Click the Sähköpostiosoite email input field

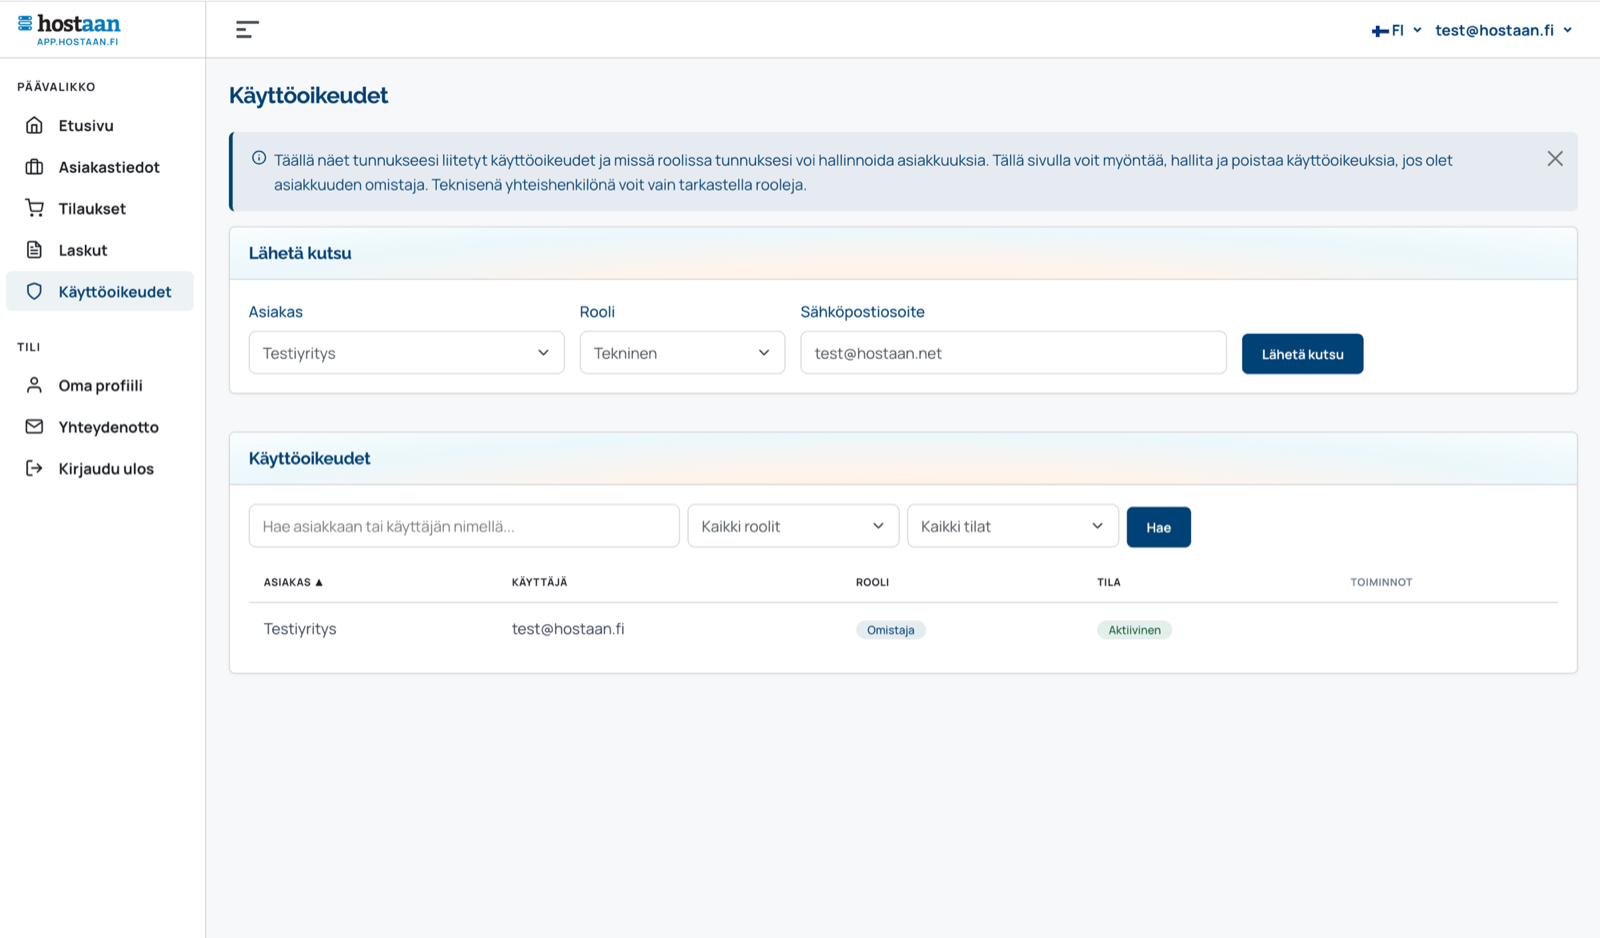coord(1013,353)
